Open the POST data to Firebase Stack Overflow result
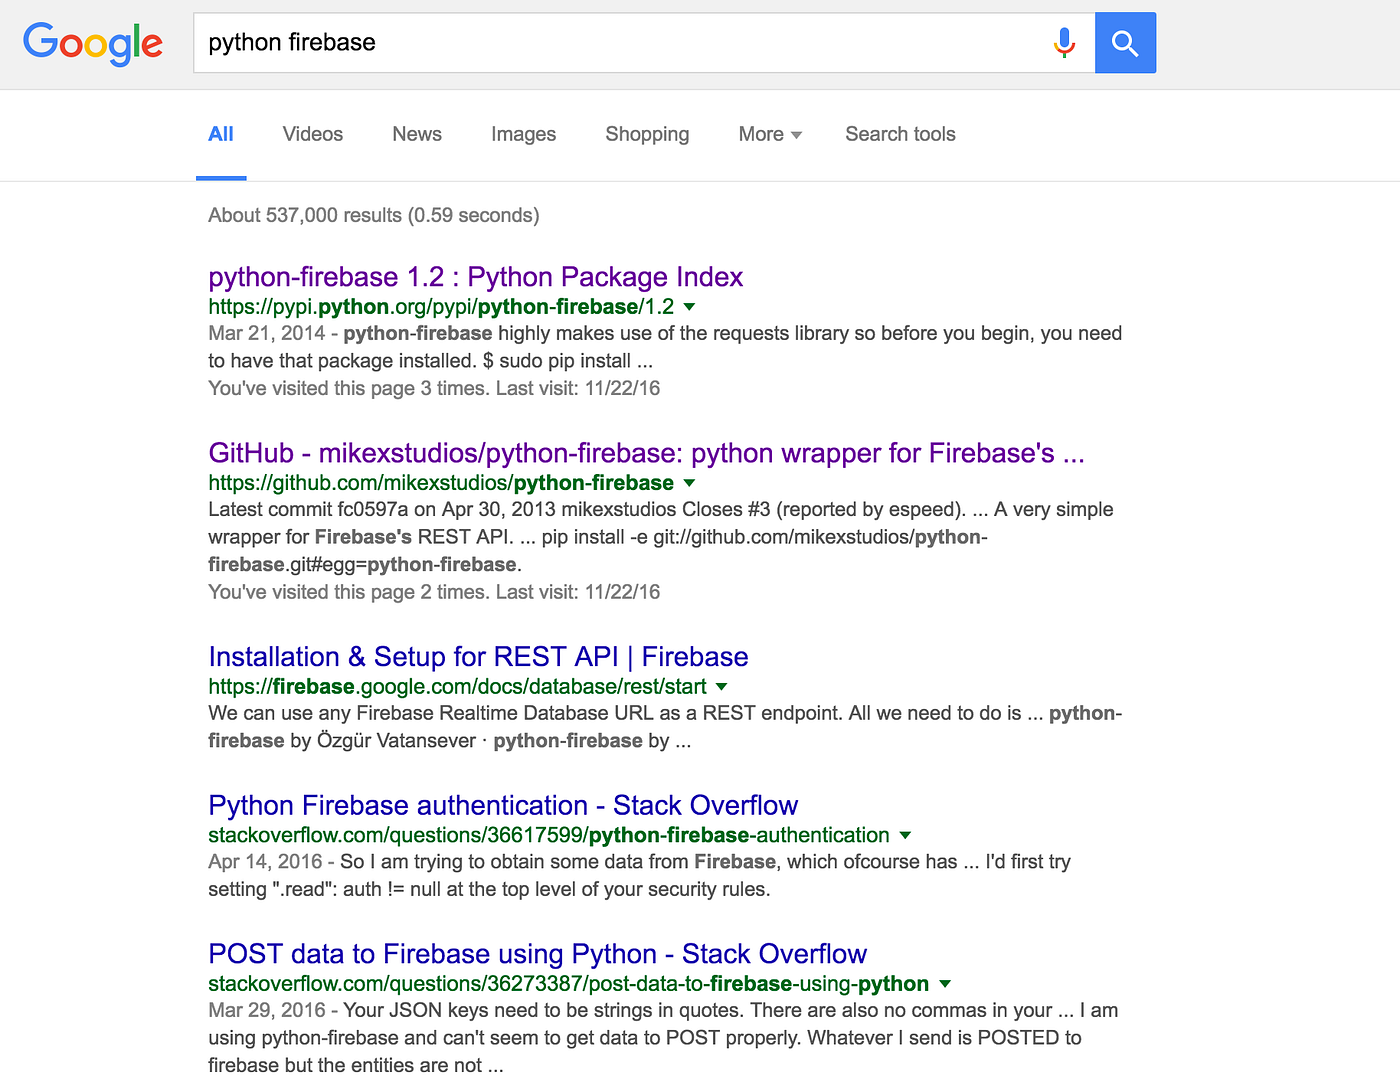 click(537, 954)
